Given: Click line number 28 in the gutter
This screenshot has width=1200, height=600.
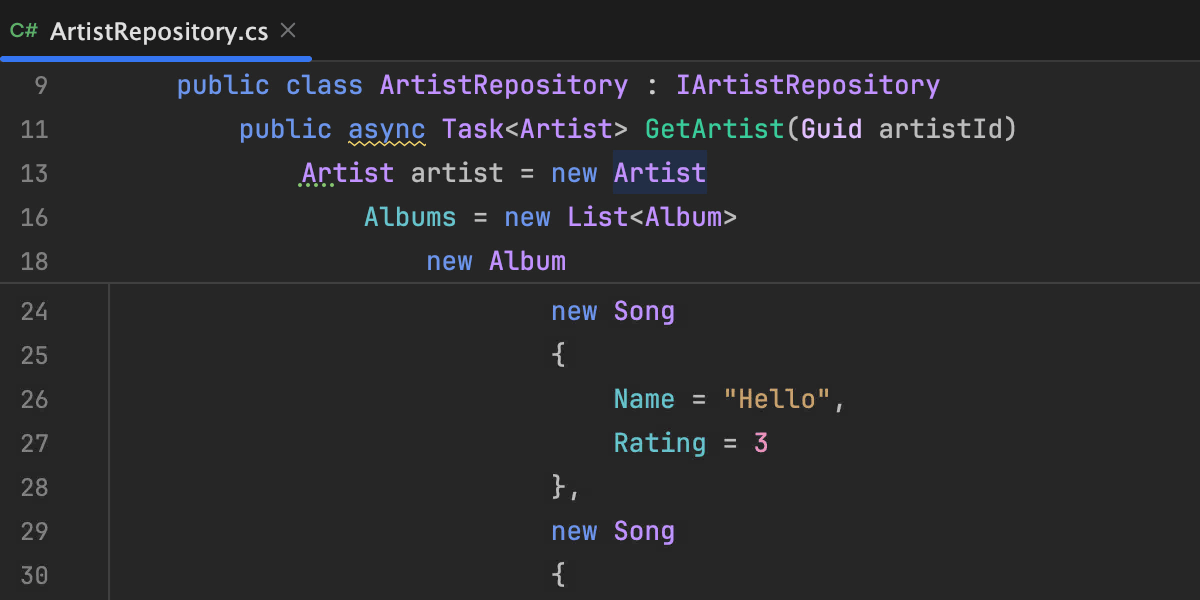Looking at the screenshot, I should (34, 488).
